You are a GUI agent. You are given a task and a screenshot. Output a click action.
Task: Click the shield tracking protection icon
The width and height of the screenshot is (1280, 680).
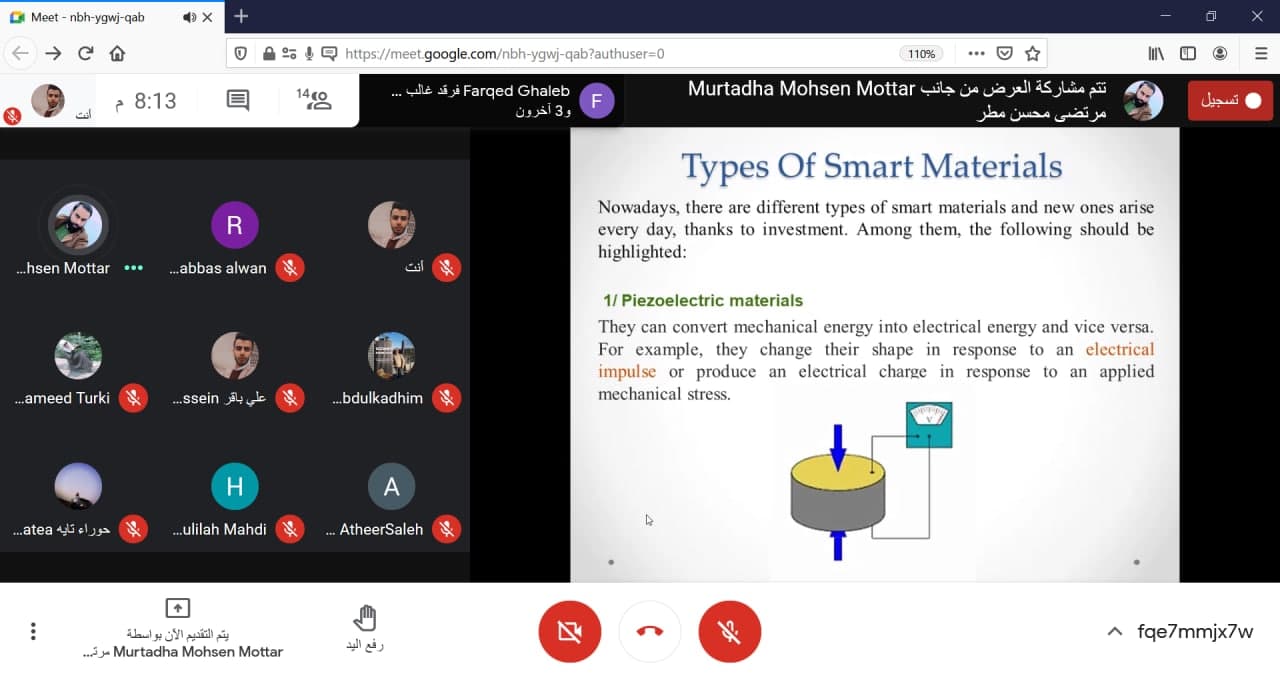pyautogui.click(x=239, y=53)
